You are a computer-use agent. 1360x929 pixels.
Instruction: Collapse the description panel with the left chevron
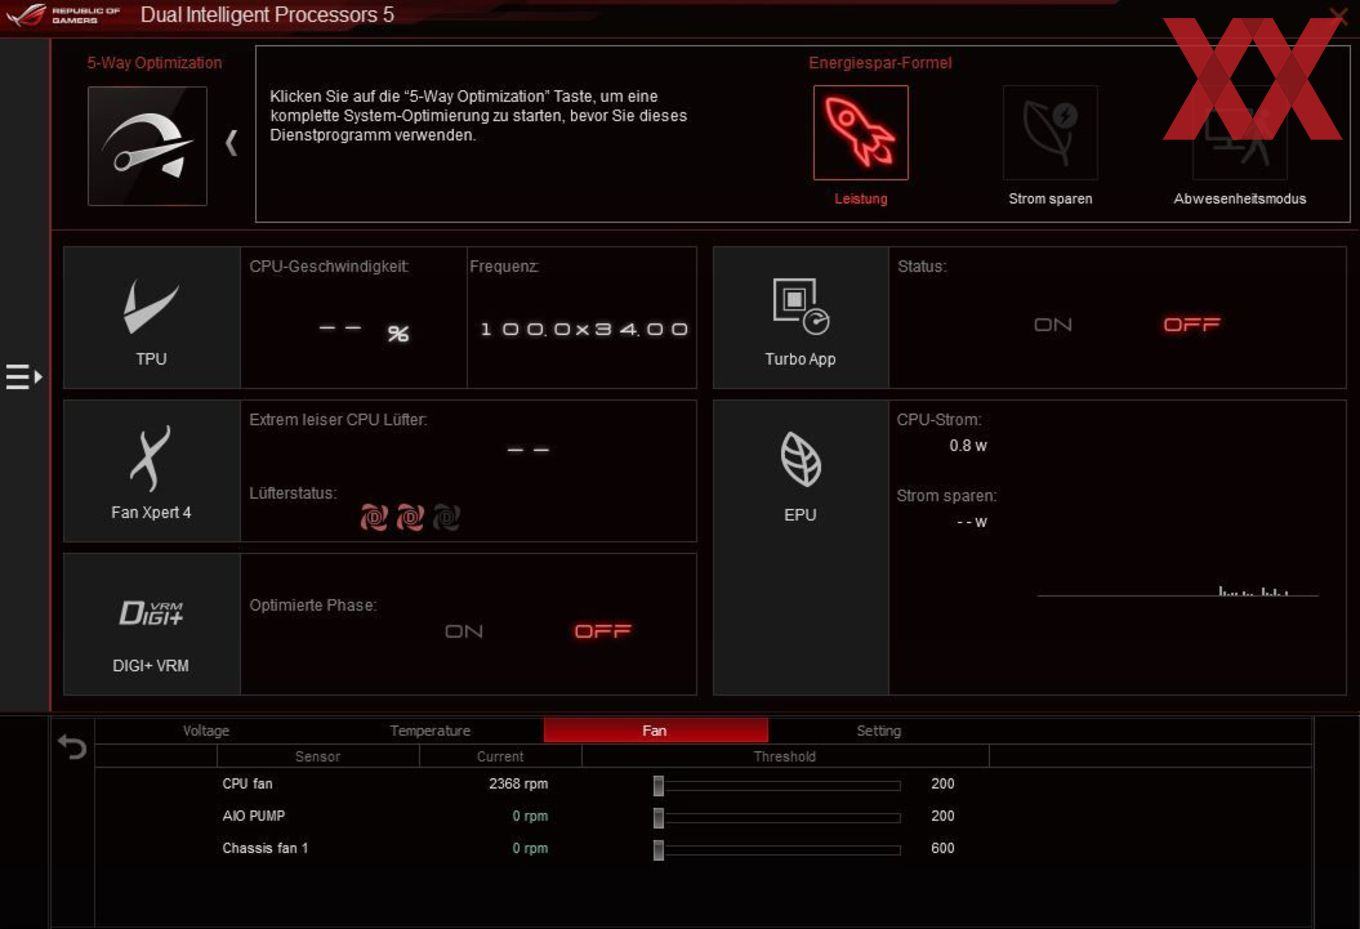click(231, 143)
